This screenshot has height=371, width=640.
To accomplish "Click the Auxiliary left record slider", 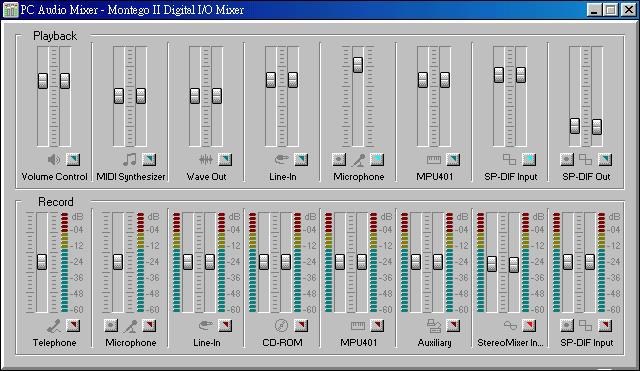I will tap(416, 262).
